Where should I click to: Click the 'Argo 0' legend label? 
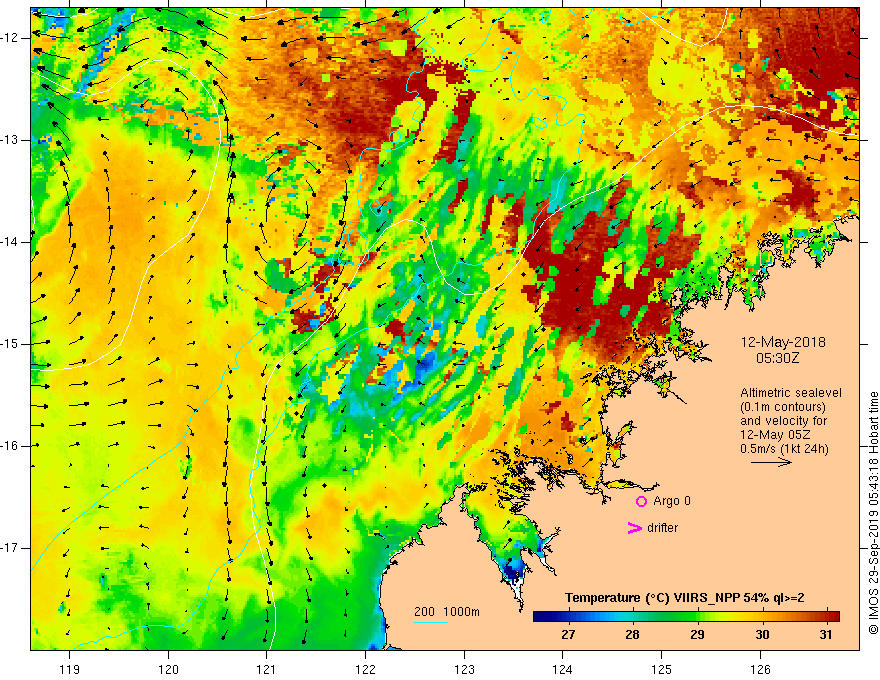pos(672,501)
